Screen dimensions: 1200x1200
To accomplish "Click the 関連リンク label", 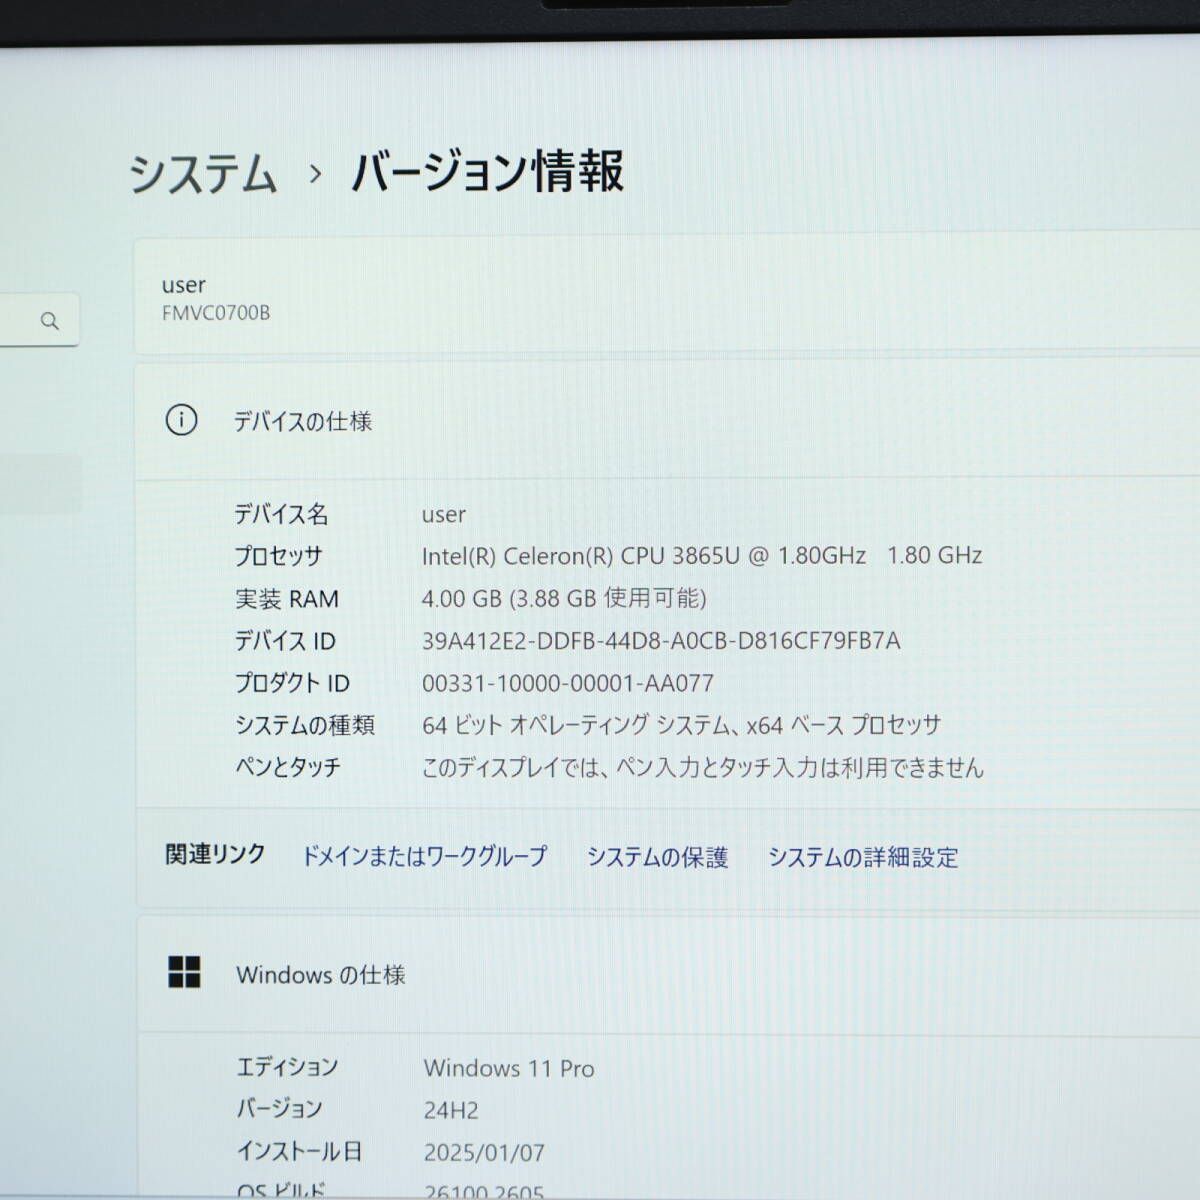I will click(x=215, y=854).
